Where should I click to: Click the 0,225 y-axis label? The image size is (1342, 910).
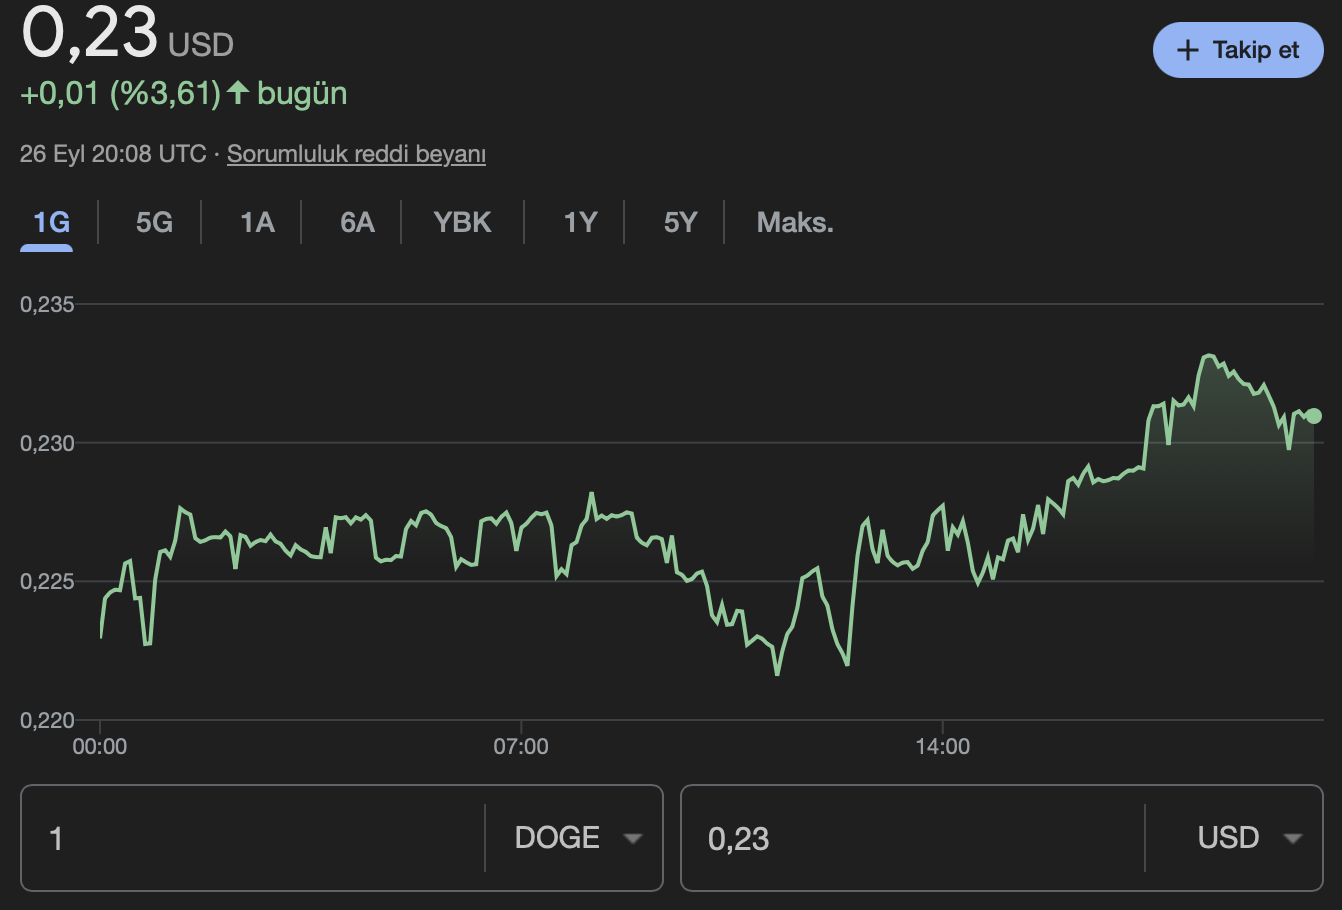47,582
